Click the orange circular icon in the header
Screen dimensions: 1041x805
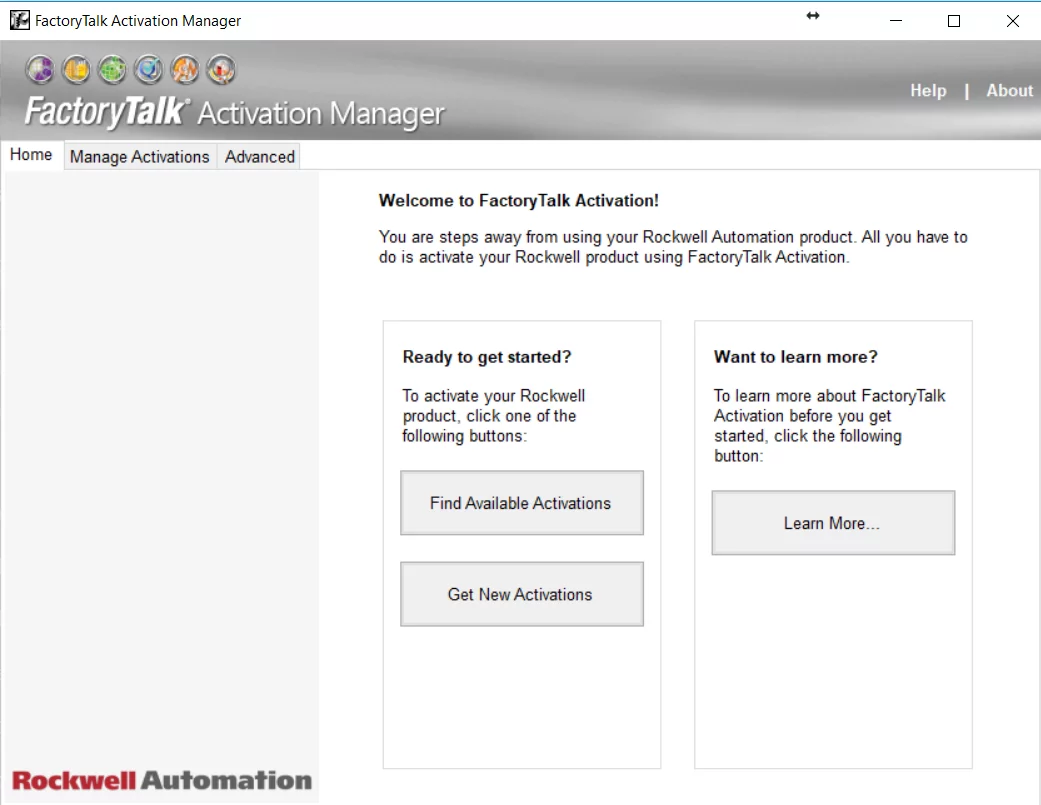(x=185, y=69)
